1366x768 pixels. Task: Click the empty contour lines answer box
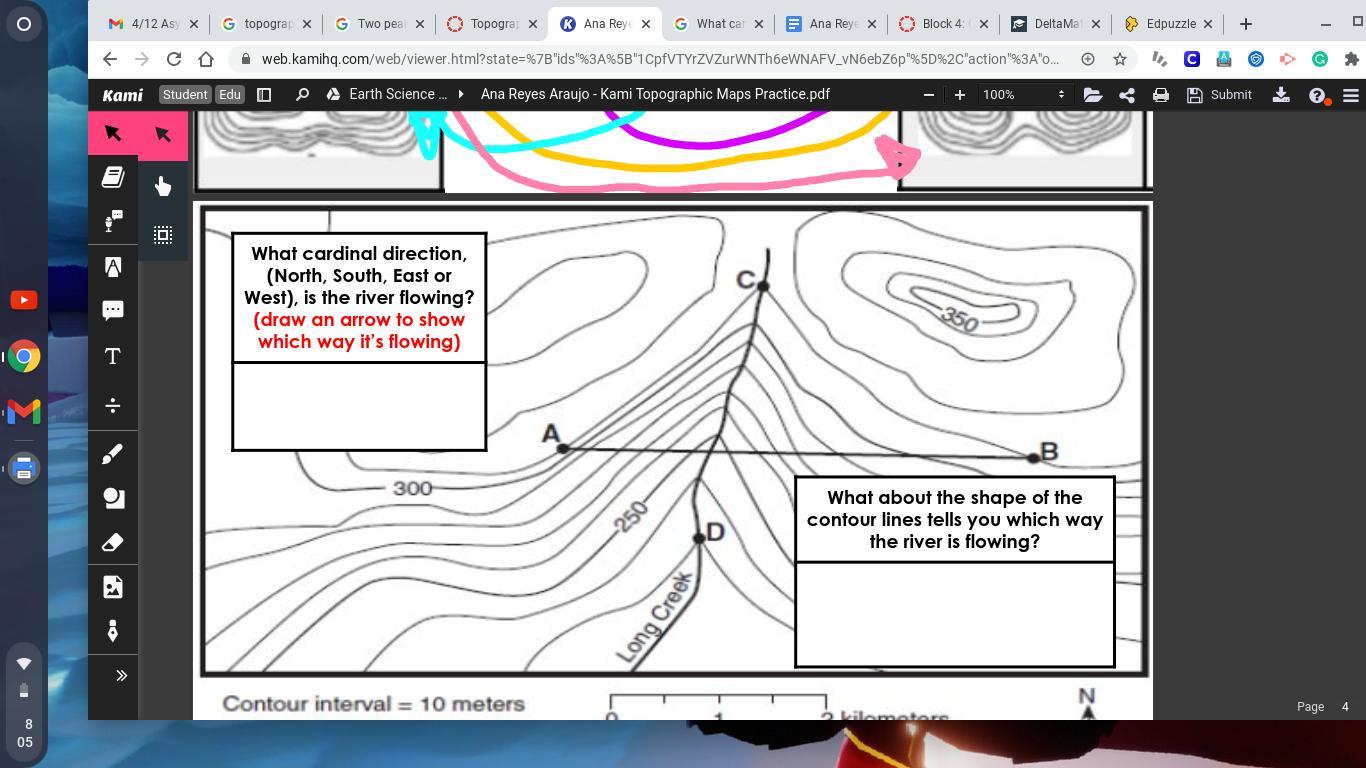tap(955, 614)
